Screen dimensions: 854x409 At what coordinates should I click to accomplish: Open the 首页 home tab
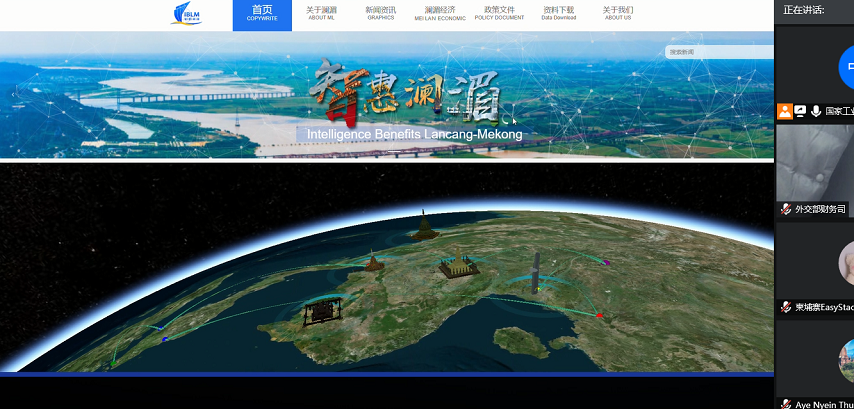[262, 14]
